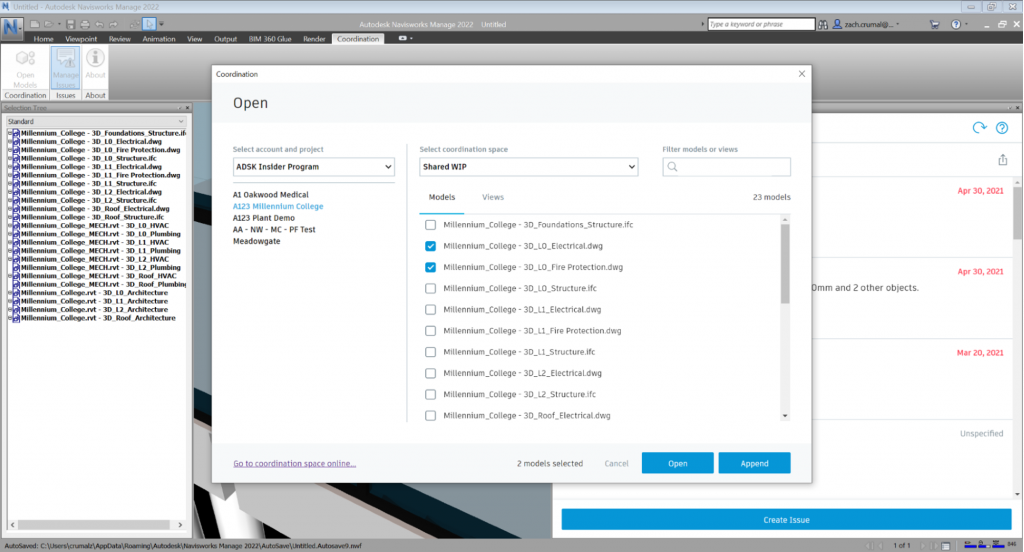Image resolution: width=1024 pixels, height=552 pixels.
Task: Click the refresh icon in Issues panel
Action: point(979,128)
